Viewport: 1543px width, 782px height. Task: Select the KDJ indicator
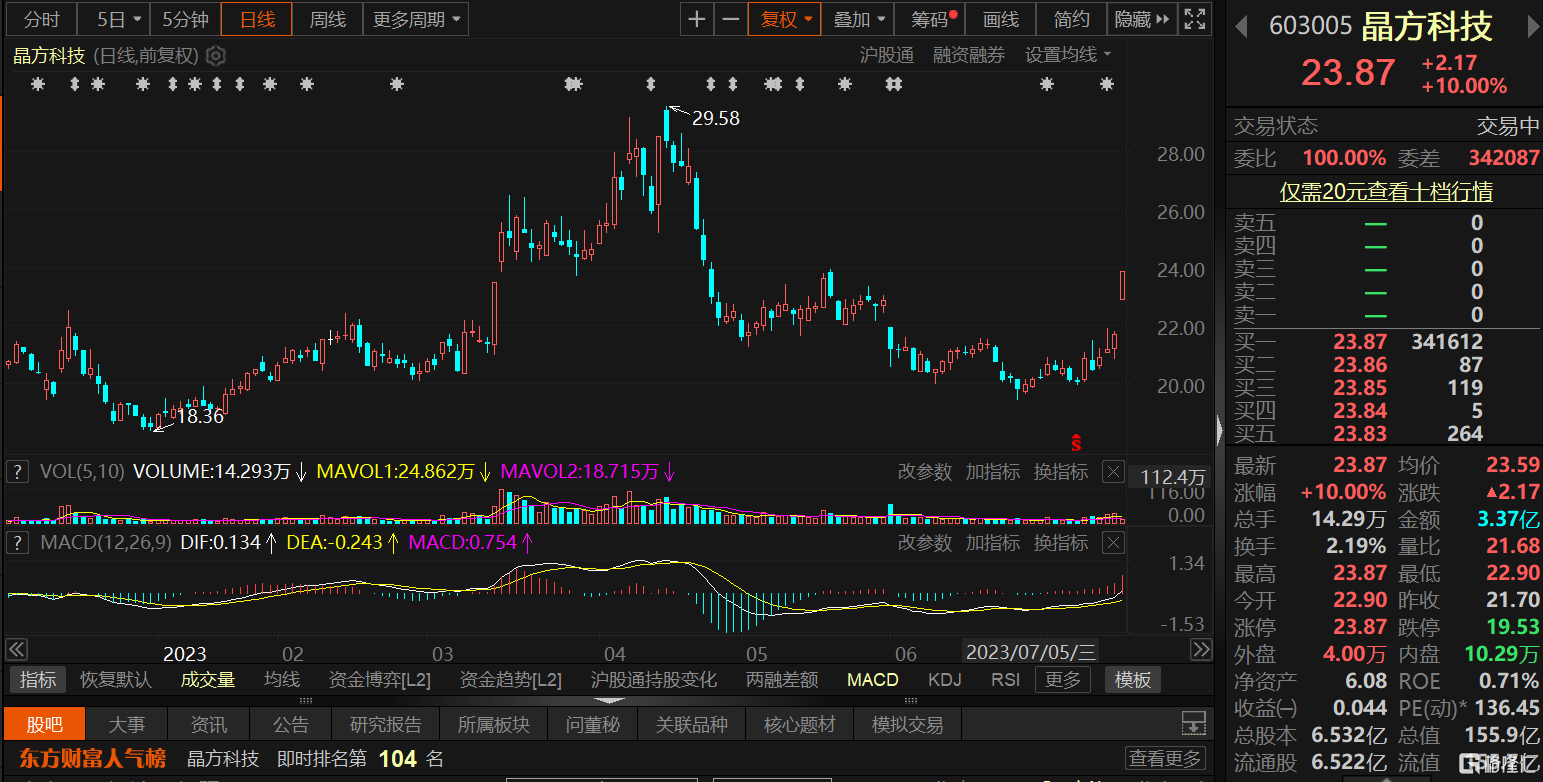pos(944,680)
